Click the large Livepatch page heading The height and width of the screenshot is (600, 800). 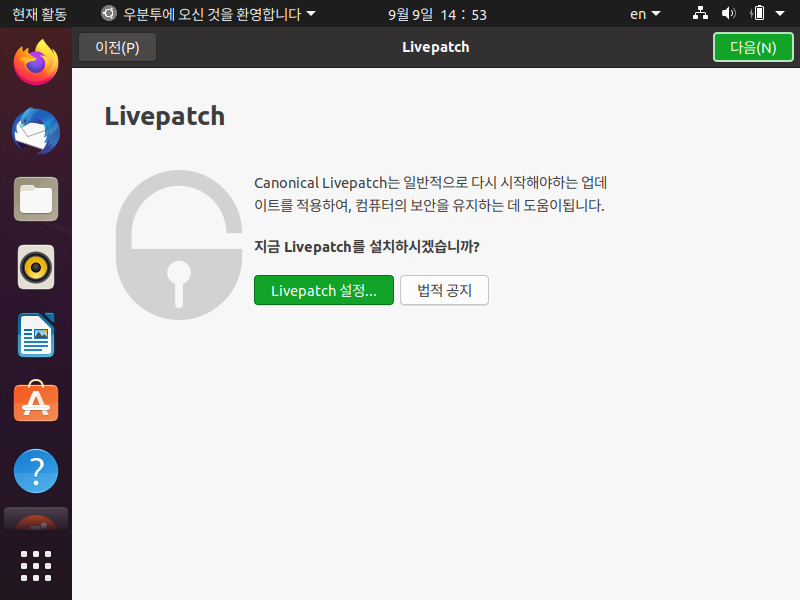(164, 117)
